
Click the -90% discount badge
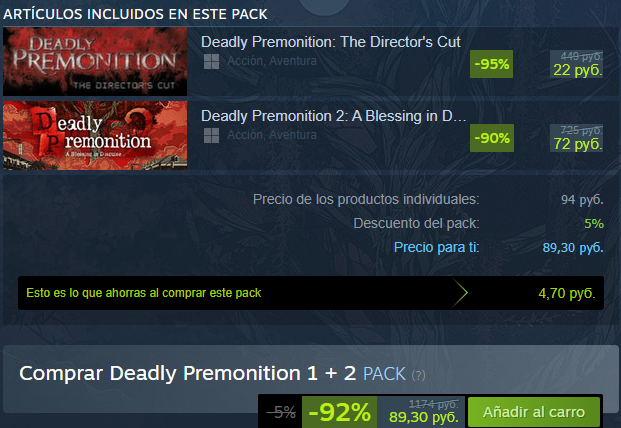[x=492, y=138]
